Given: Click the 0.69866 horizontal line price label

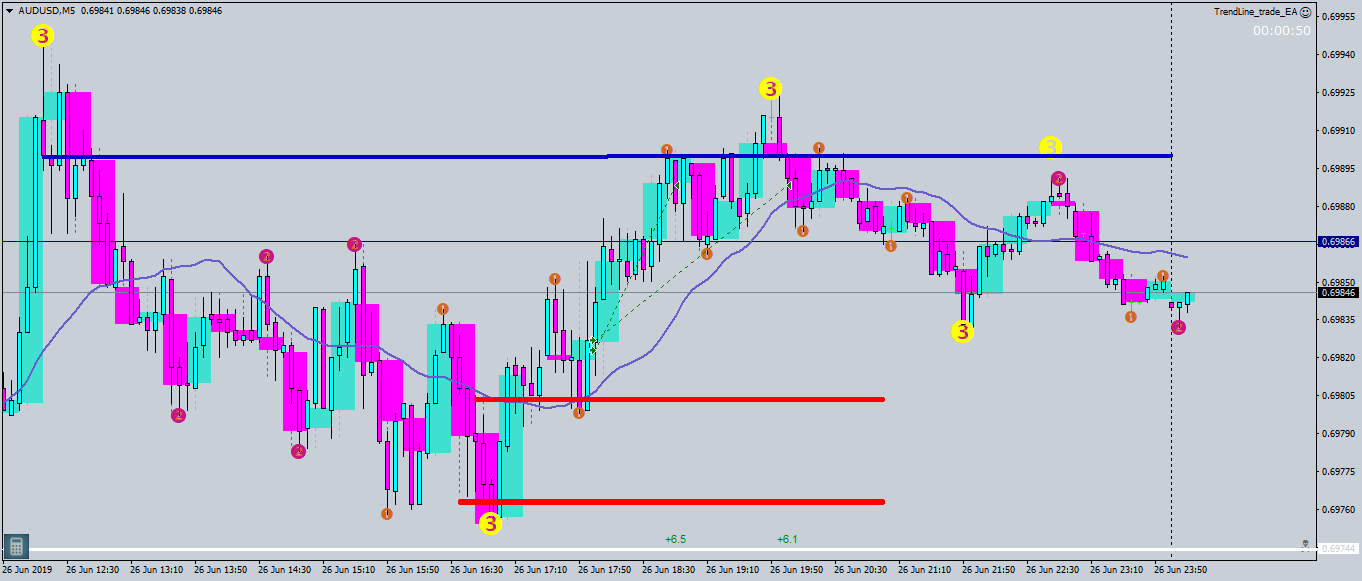Looking at the screenshot, I should 1338,241.
